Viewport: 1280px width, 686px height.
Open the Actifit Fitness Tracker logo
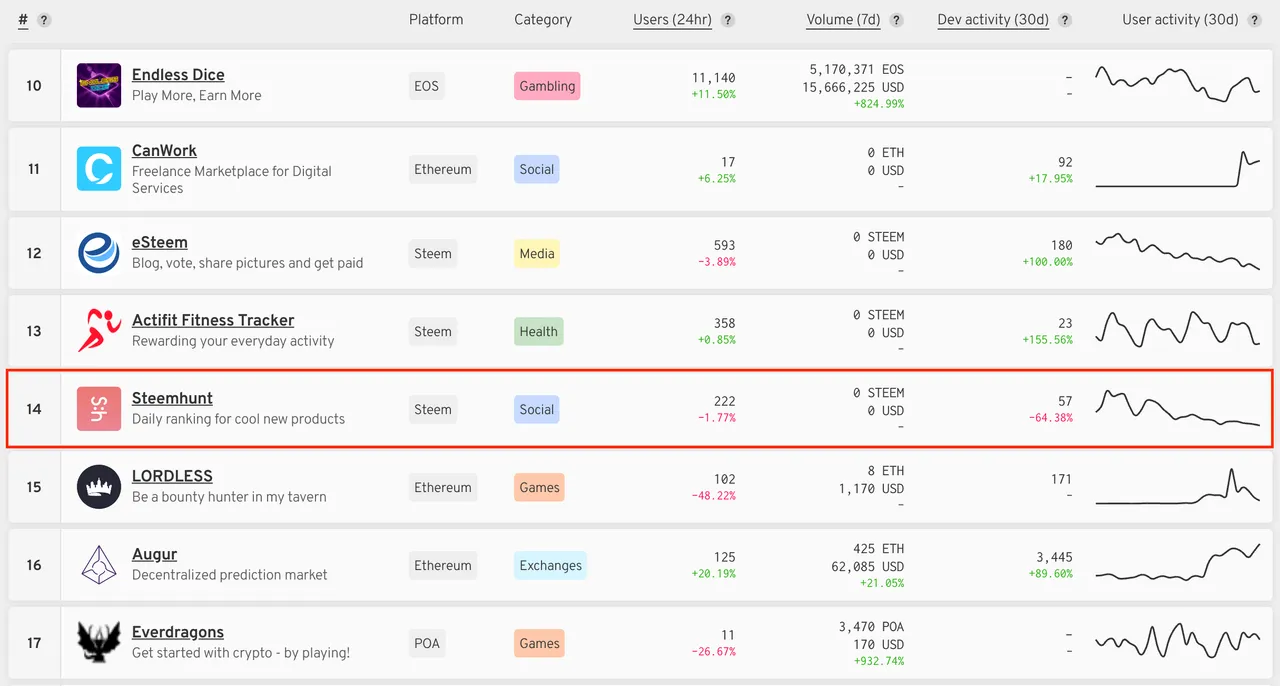pyautogui.click(x=99, y=331)
